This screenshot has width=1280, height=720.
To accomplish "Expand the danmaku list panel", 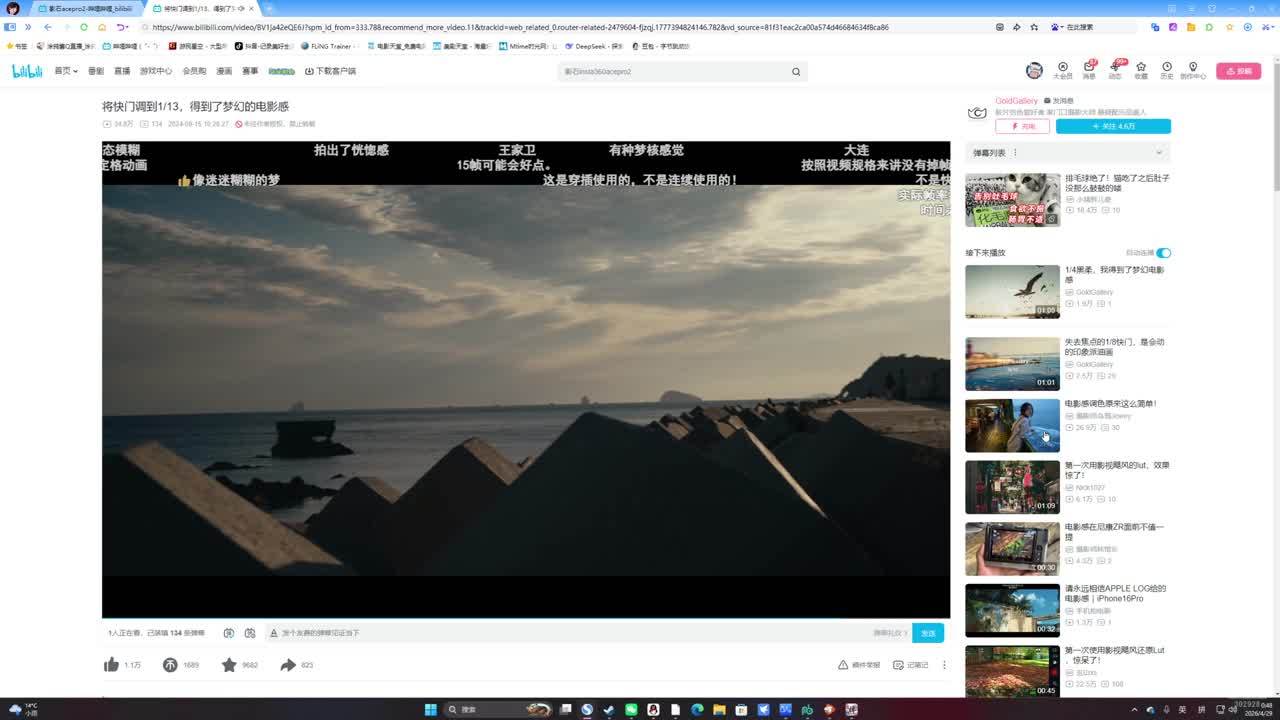I will (x=1159, y=153).
